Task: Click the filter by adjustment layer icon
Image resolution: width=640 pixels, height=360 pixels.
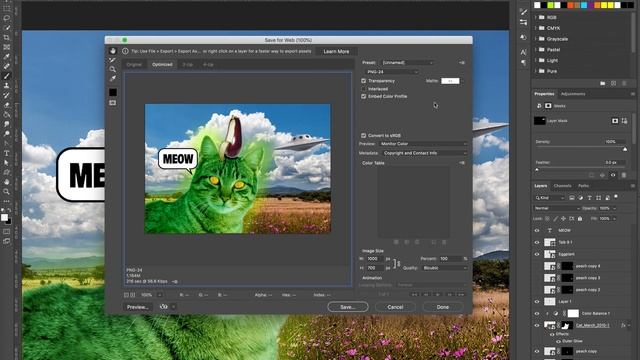Action: click(x=580, y=198)
